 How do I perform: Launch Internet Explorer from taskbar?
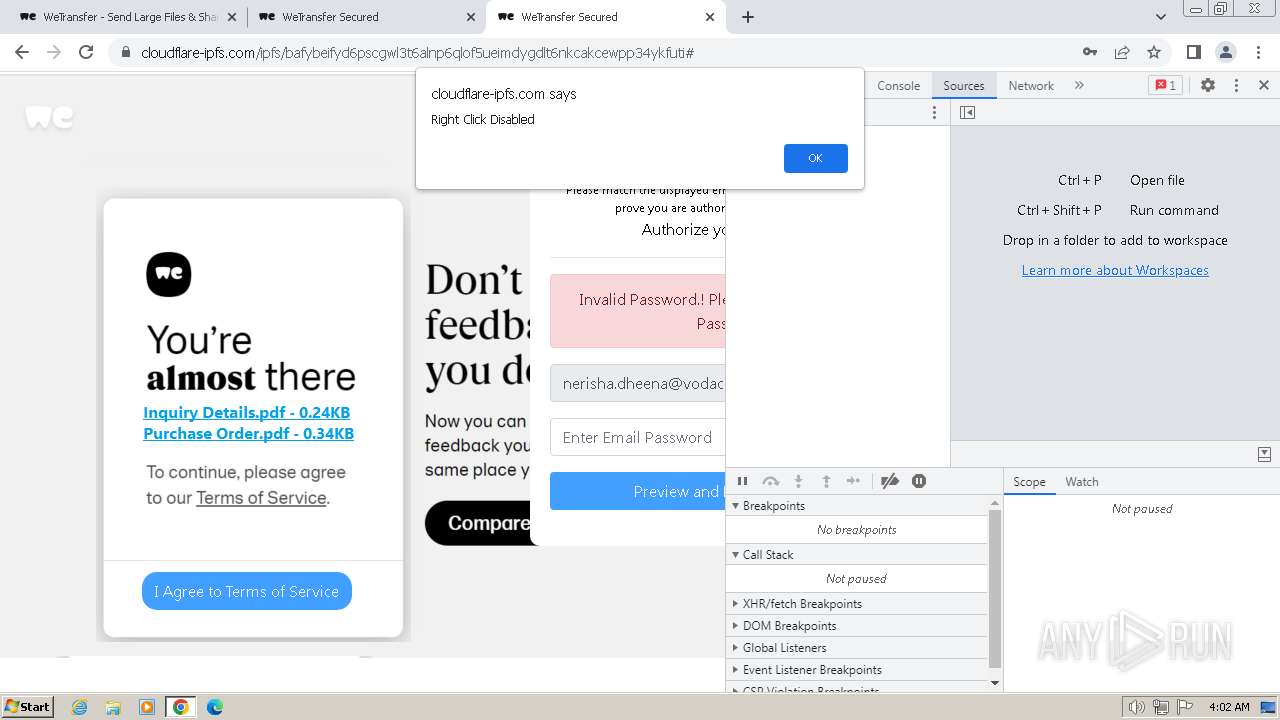(x=80, y=707)
